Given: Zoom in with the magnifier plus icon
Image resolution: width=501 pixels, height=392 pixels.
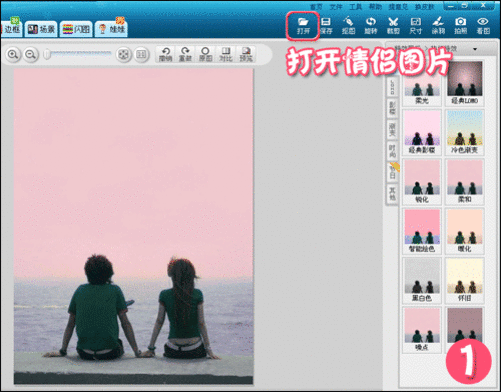Looking at the screenshot, I should pyautogui.click(x=13, y=54).
